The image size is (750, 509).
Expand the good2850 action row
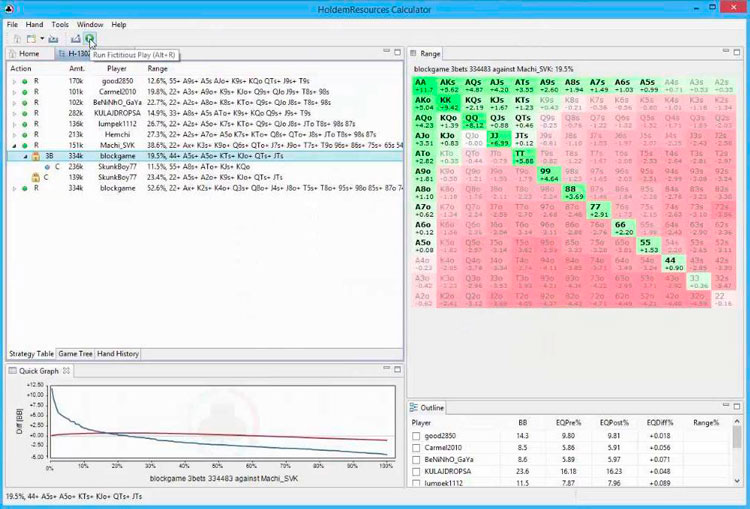click(13, 80)
